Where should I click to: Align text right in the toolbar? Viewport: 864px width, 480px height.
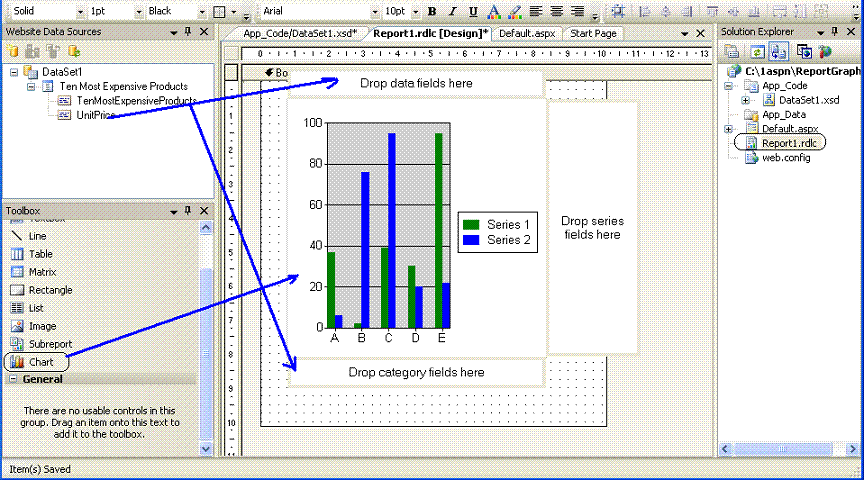tap(577, 11)
